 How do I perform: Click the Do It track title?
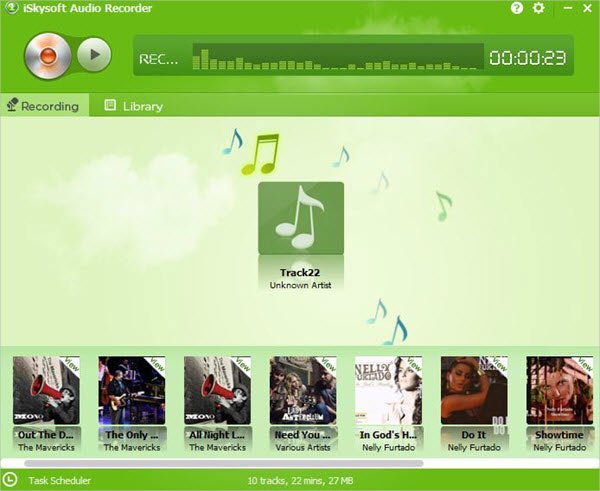474,435
